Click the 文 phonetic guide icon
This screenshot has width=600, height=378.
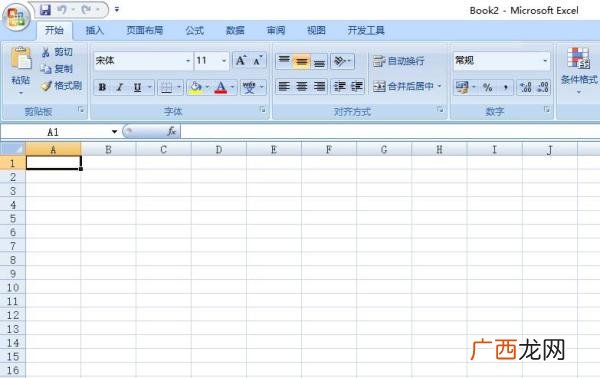(249, 88)
